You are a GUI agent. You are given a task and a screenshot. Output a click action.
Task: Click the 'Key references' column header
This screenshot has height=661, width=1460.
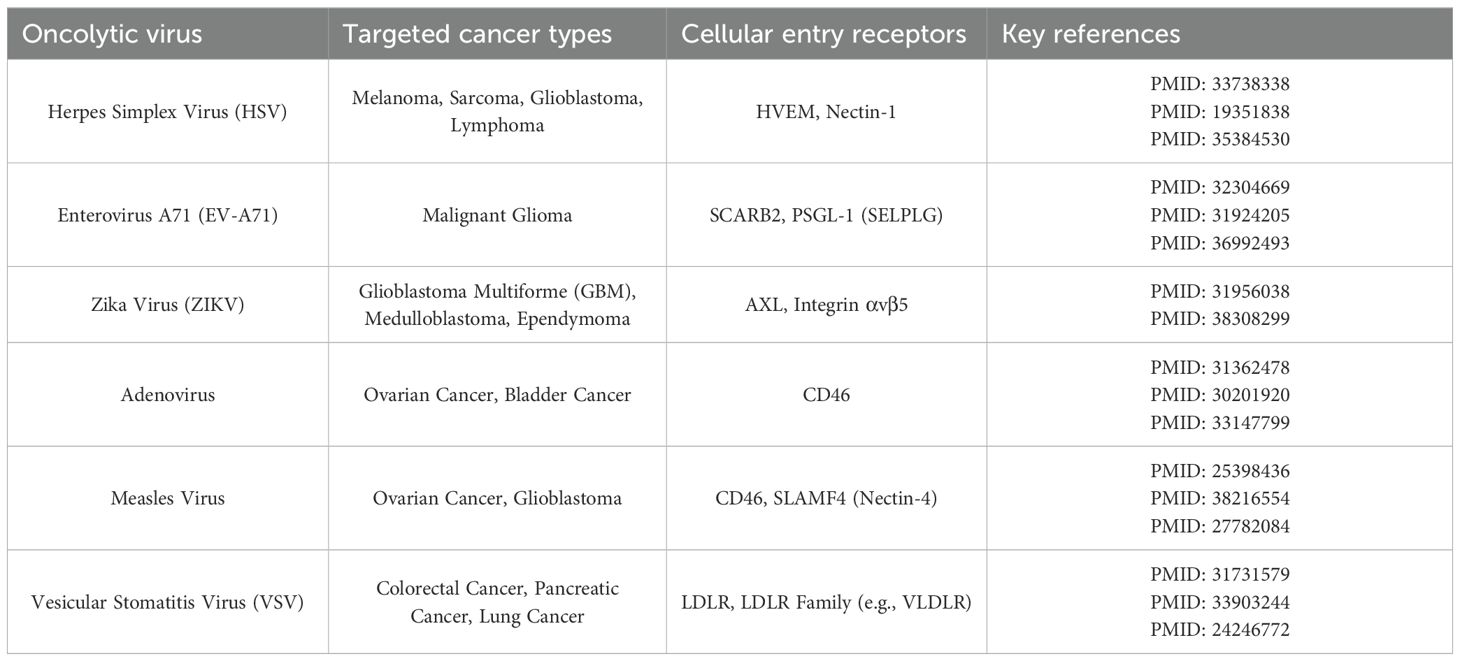(x=1091, y=34)
